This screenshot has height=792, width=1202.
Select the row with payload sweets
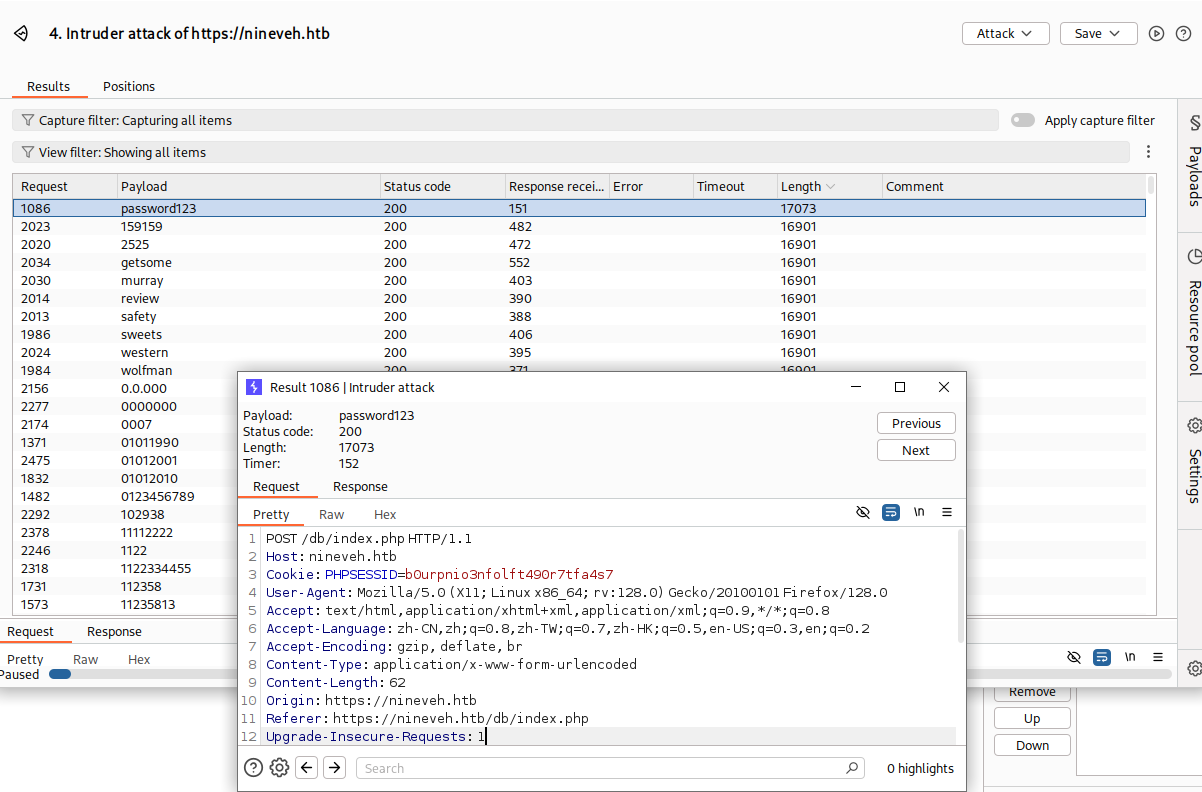pyautogui.click(x=579, y=335)
